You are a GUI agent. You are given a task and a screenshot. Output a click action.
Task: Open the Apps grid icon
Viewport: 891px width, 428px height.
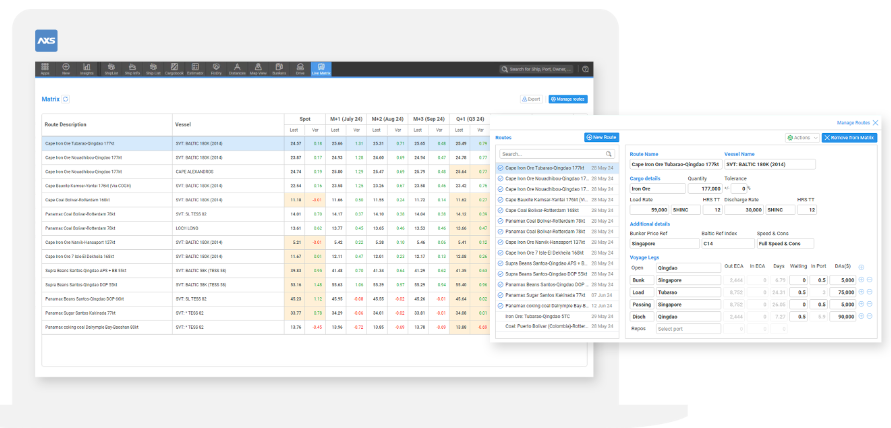coord(45,69)
